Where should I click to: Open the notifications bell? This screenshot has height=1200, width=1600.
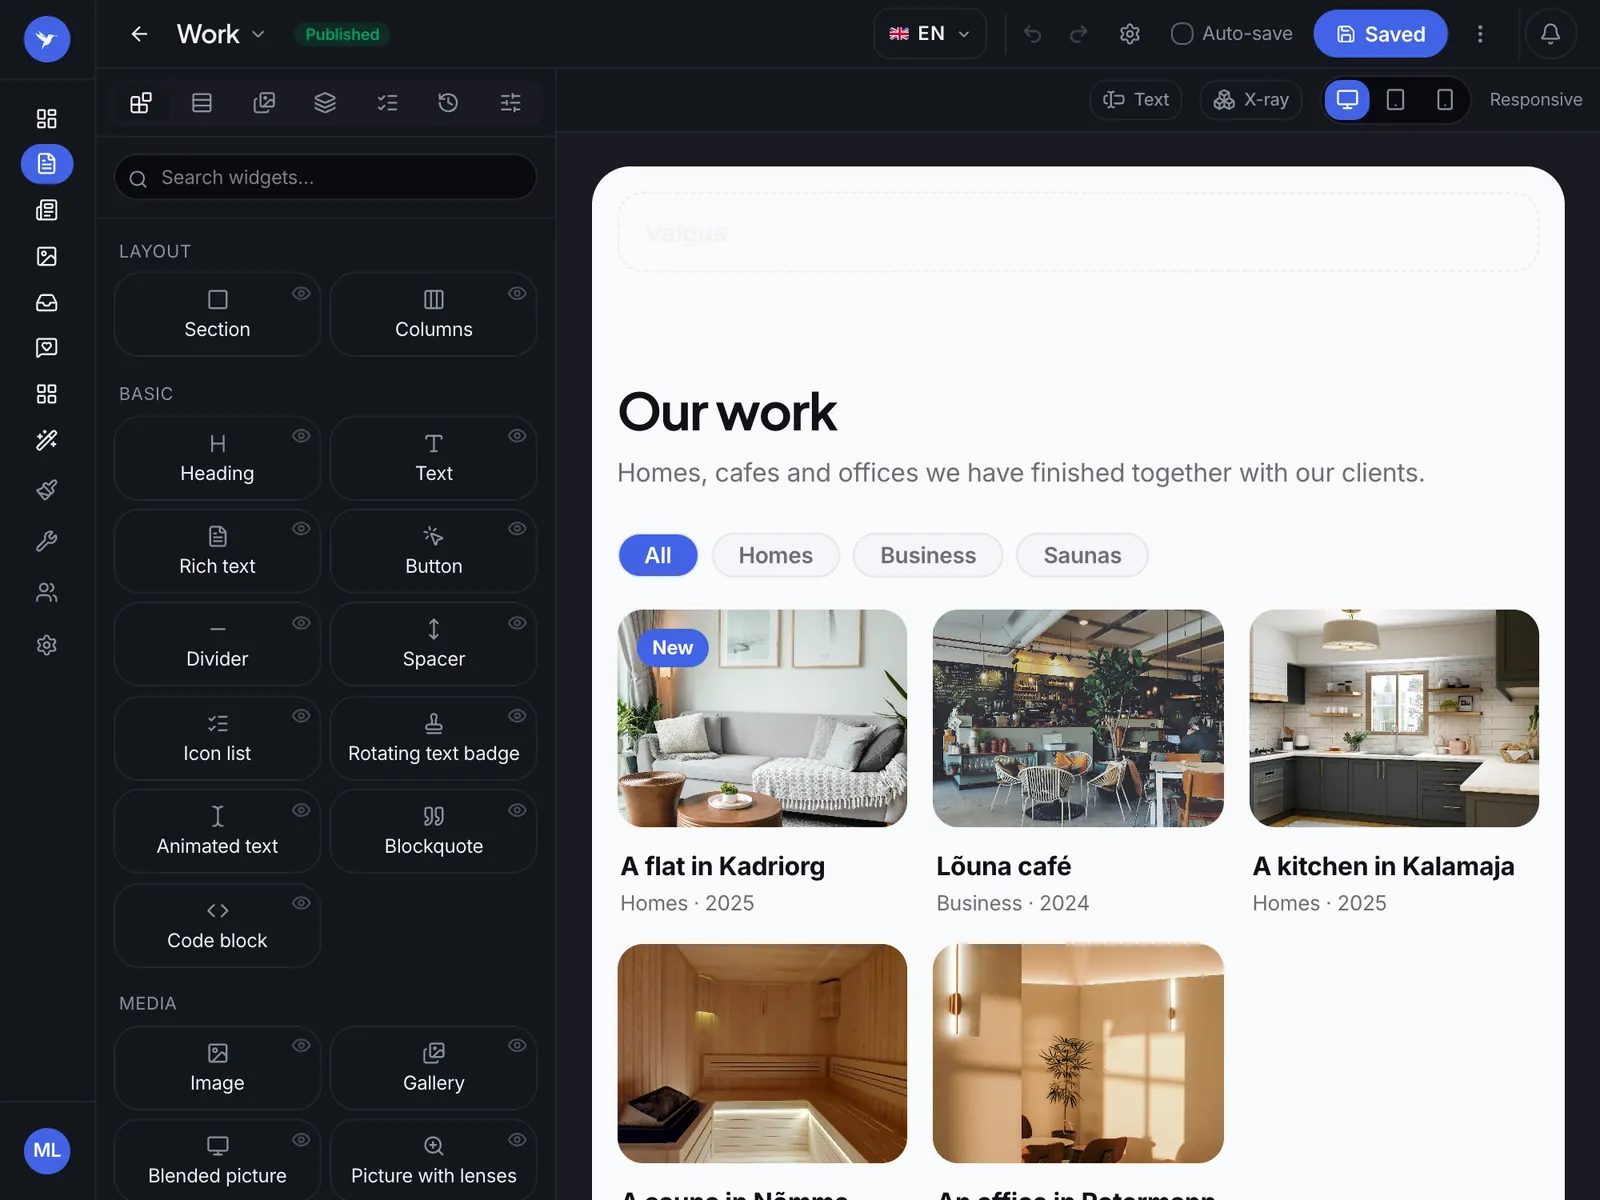coord(1550,34)
